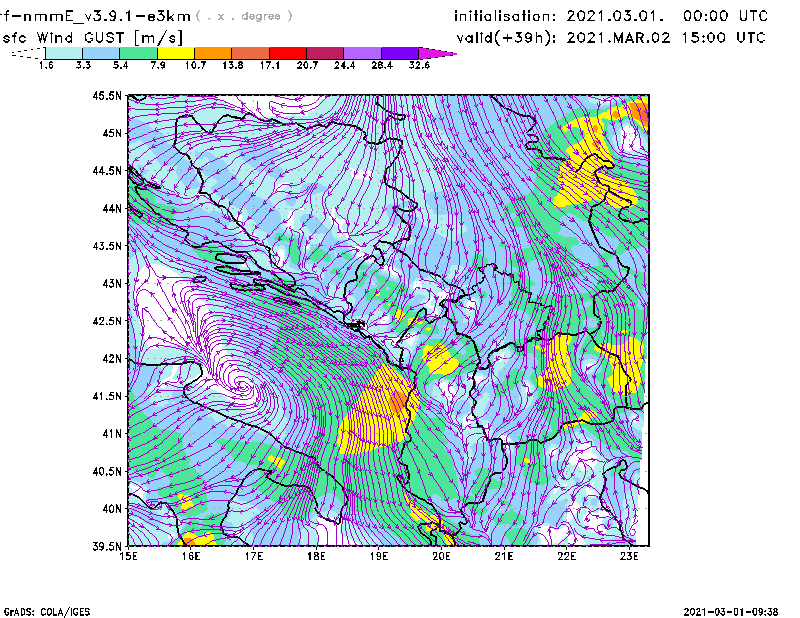Click the 23E longitude label

(629, 556)
